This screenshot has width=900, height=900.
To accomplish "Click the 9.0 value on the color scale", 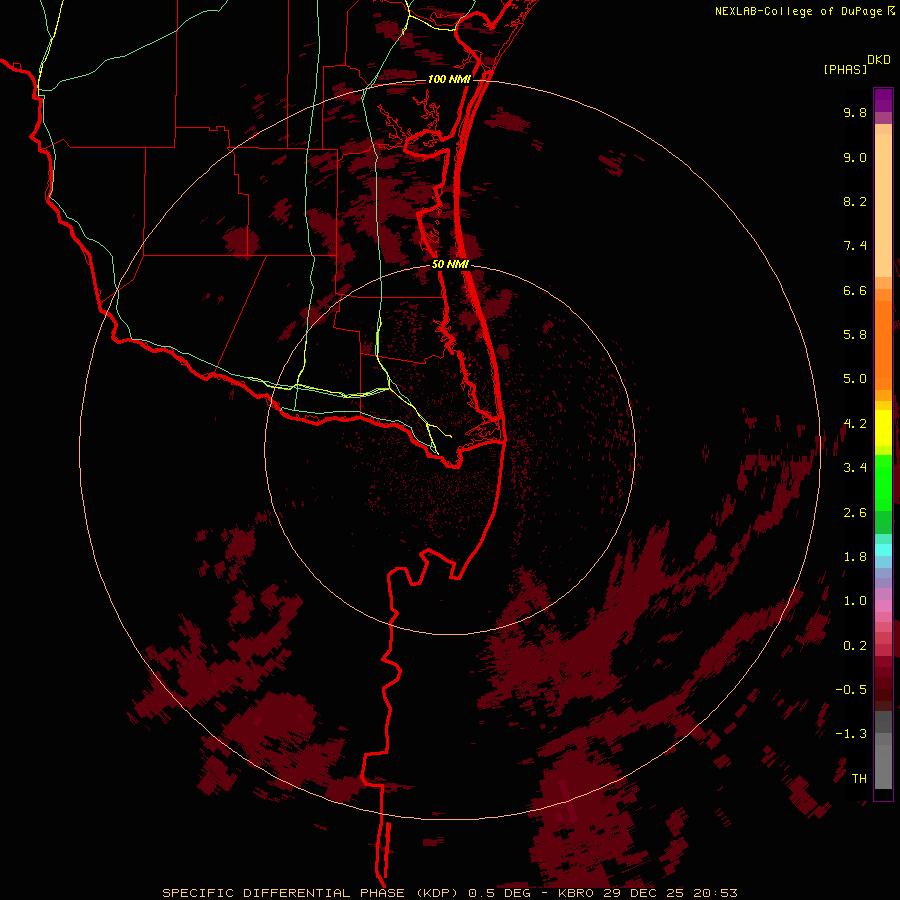I will (x=855, y=157).
